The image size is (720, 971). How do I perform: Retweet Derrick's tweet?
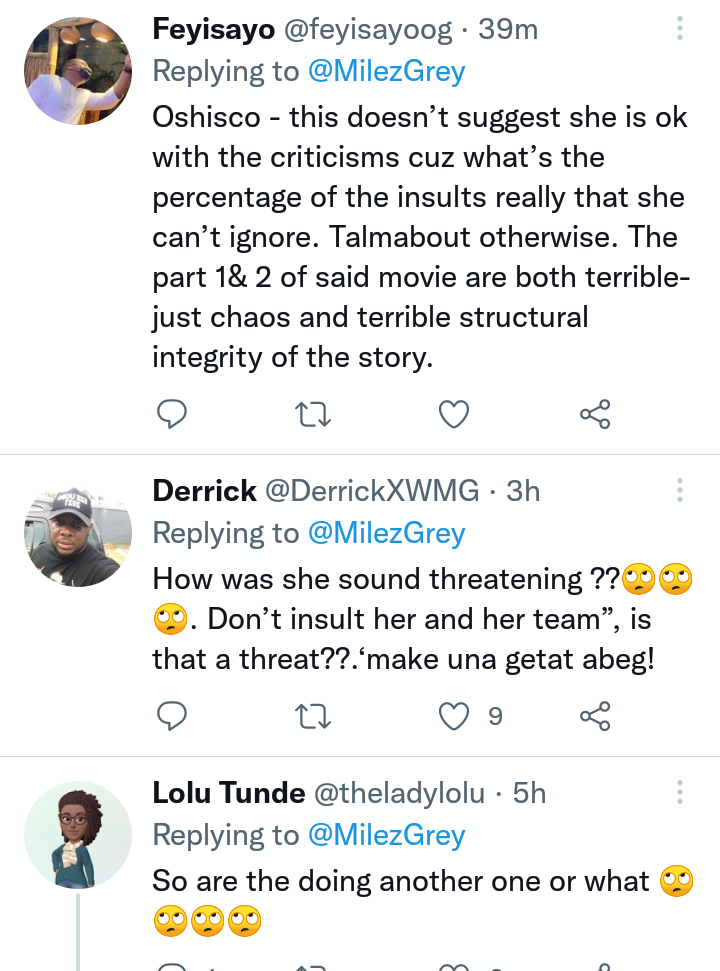click(313, 716)
